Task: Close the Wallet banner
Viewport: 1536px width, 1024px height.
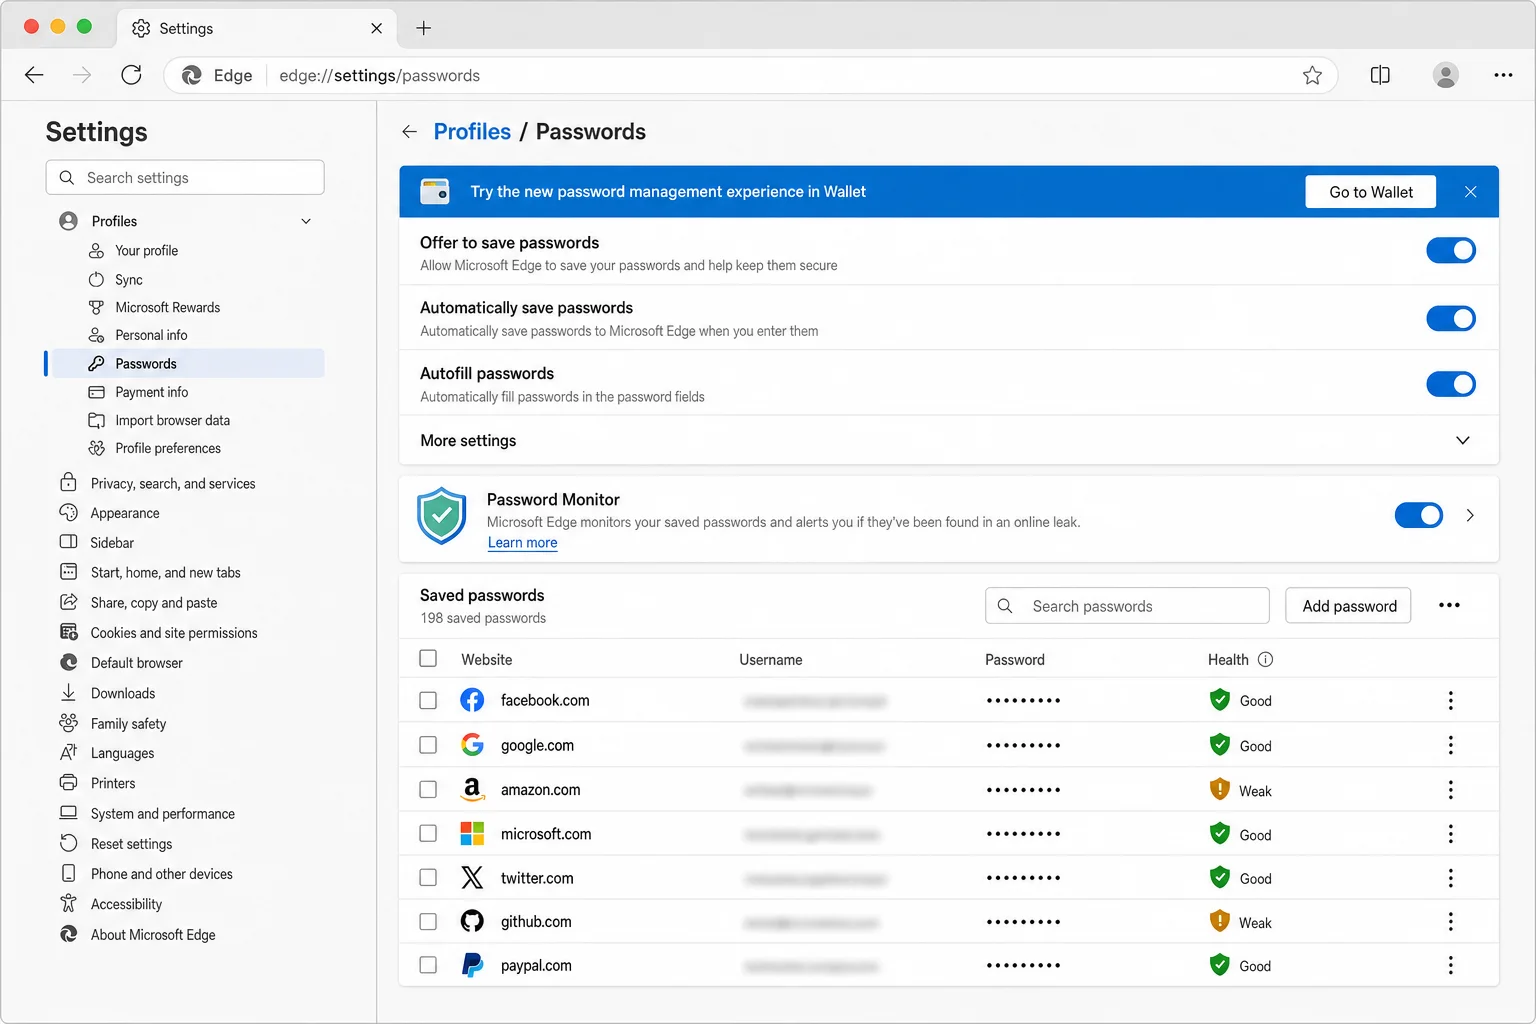Action: click(x=1470, y=192)
